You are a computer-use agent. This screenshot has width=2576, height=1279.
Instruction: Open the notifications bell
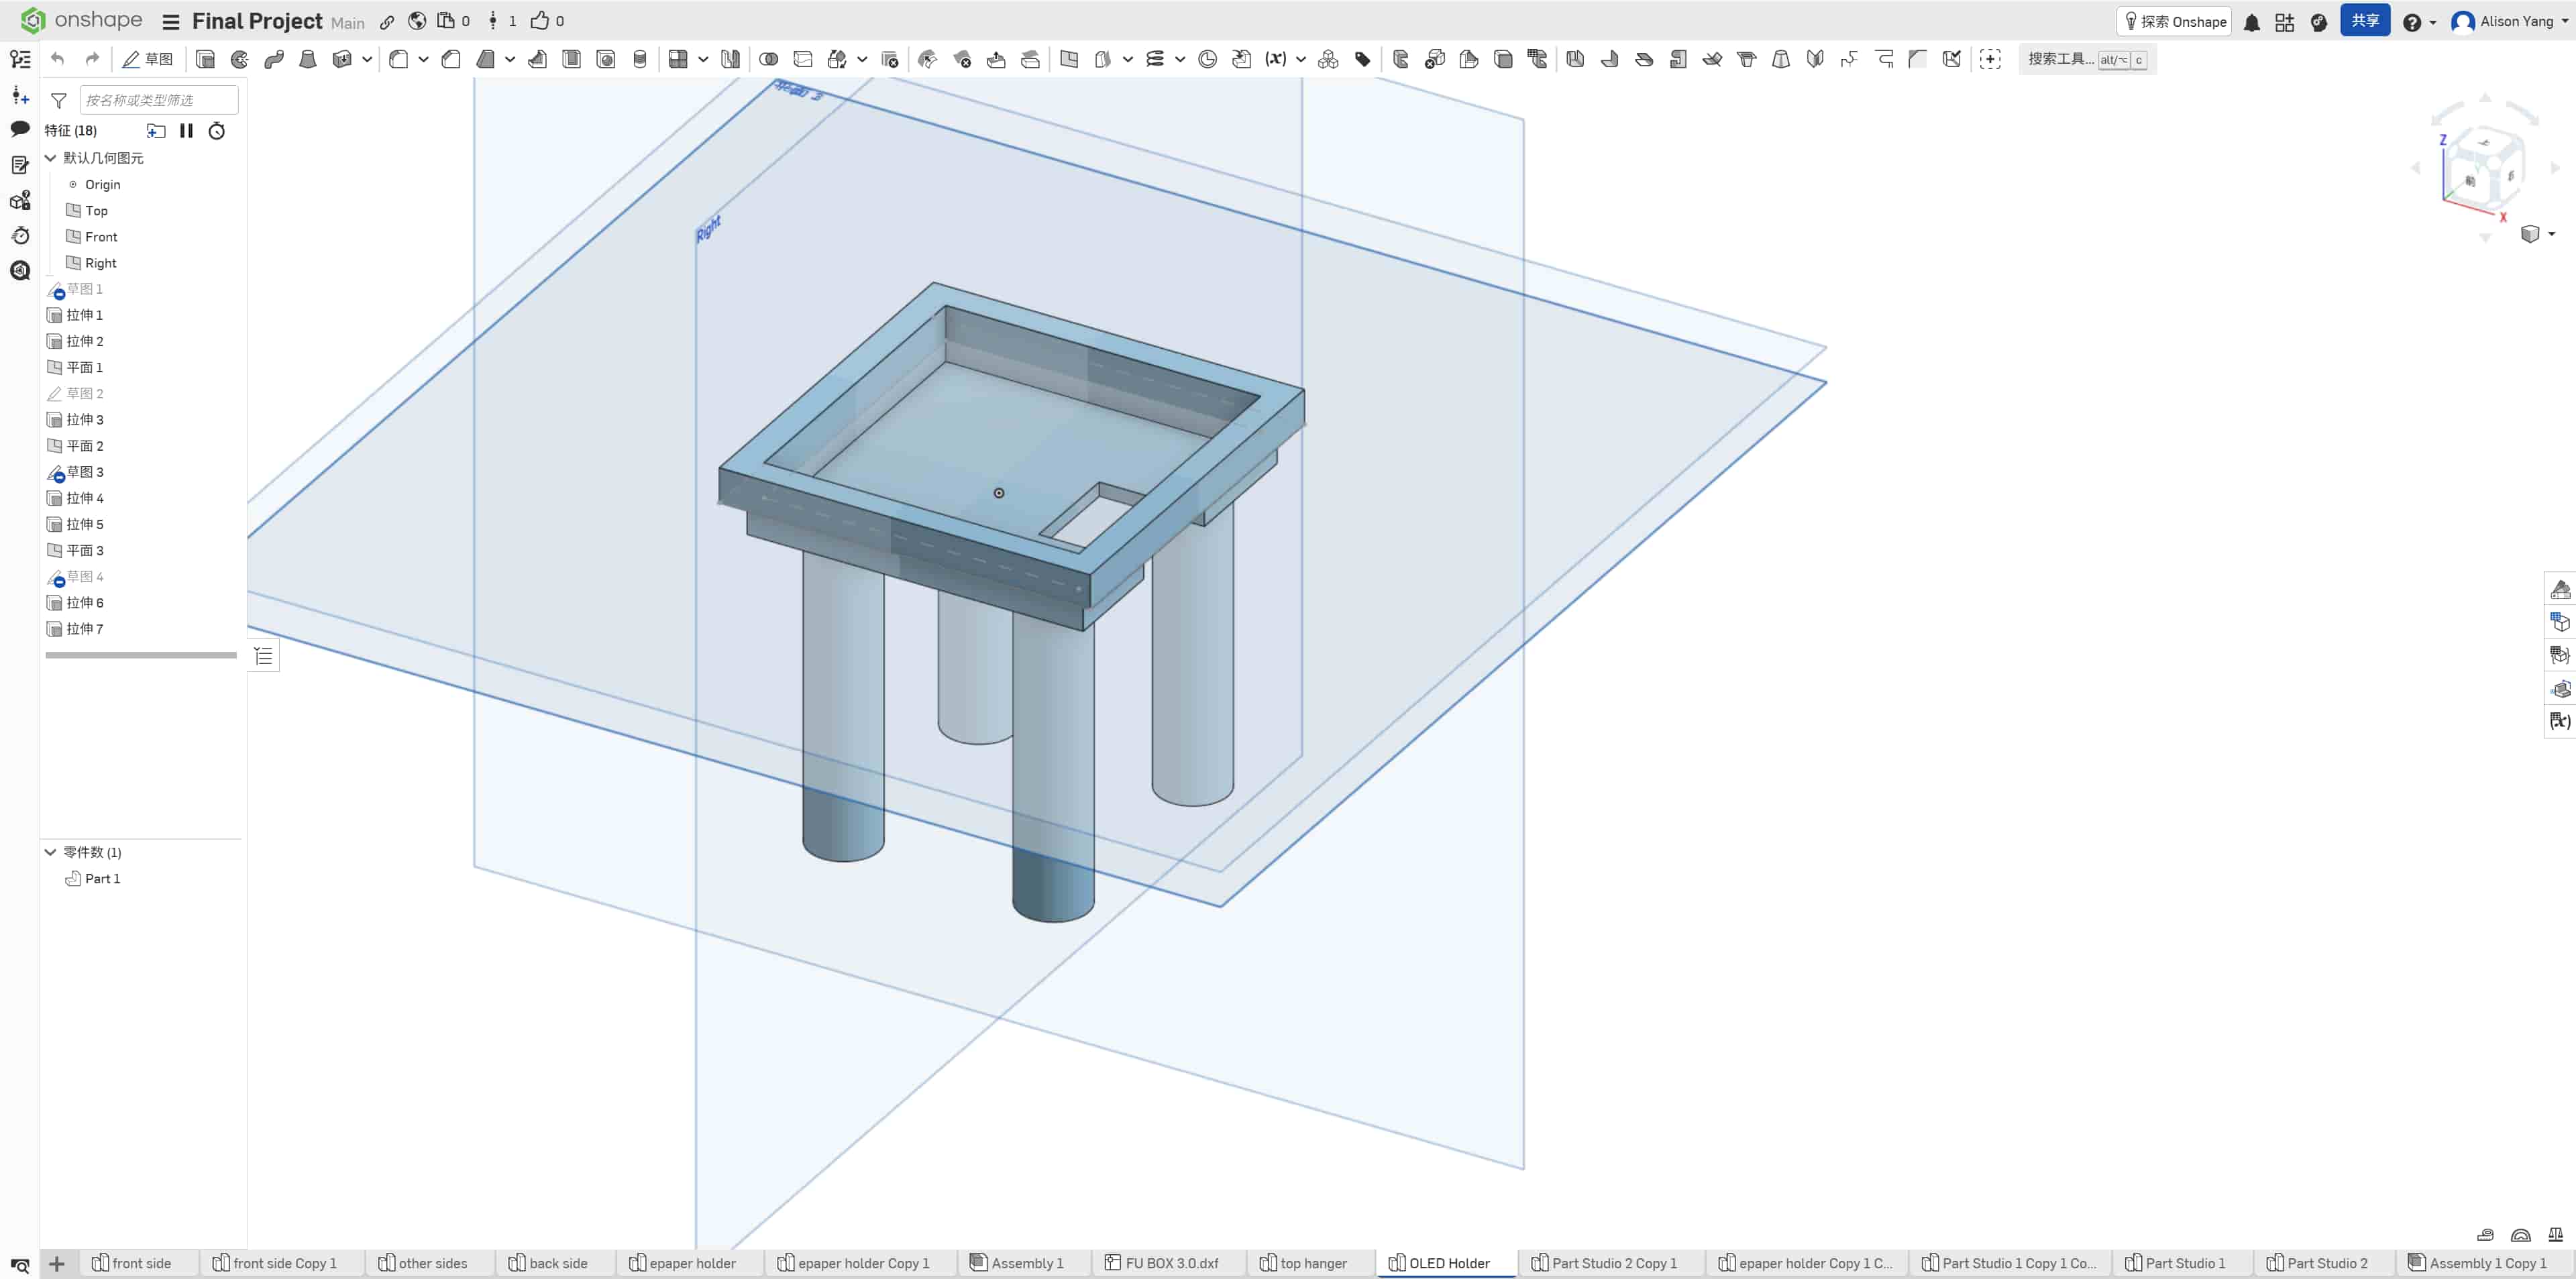[2251, 22]
